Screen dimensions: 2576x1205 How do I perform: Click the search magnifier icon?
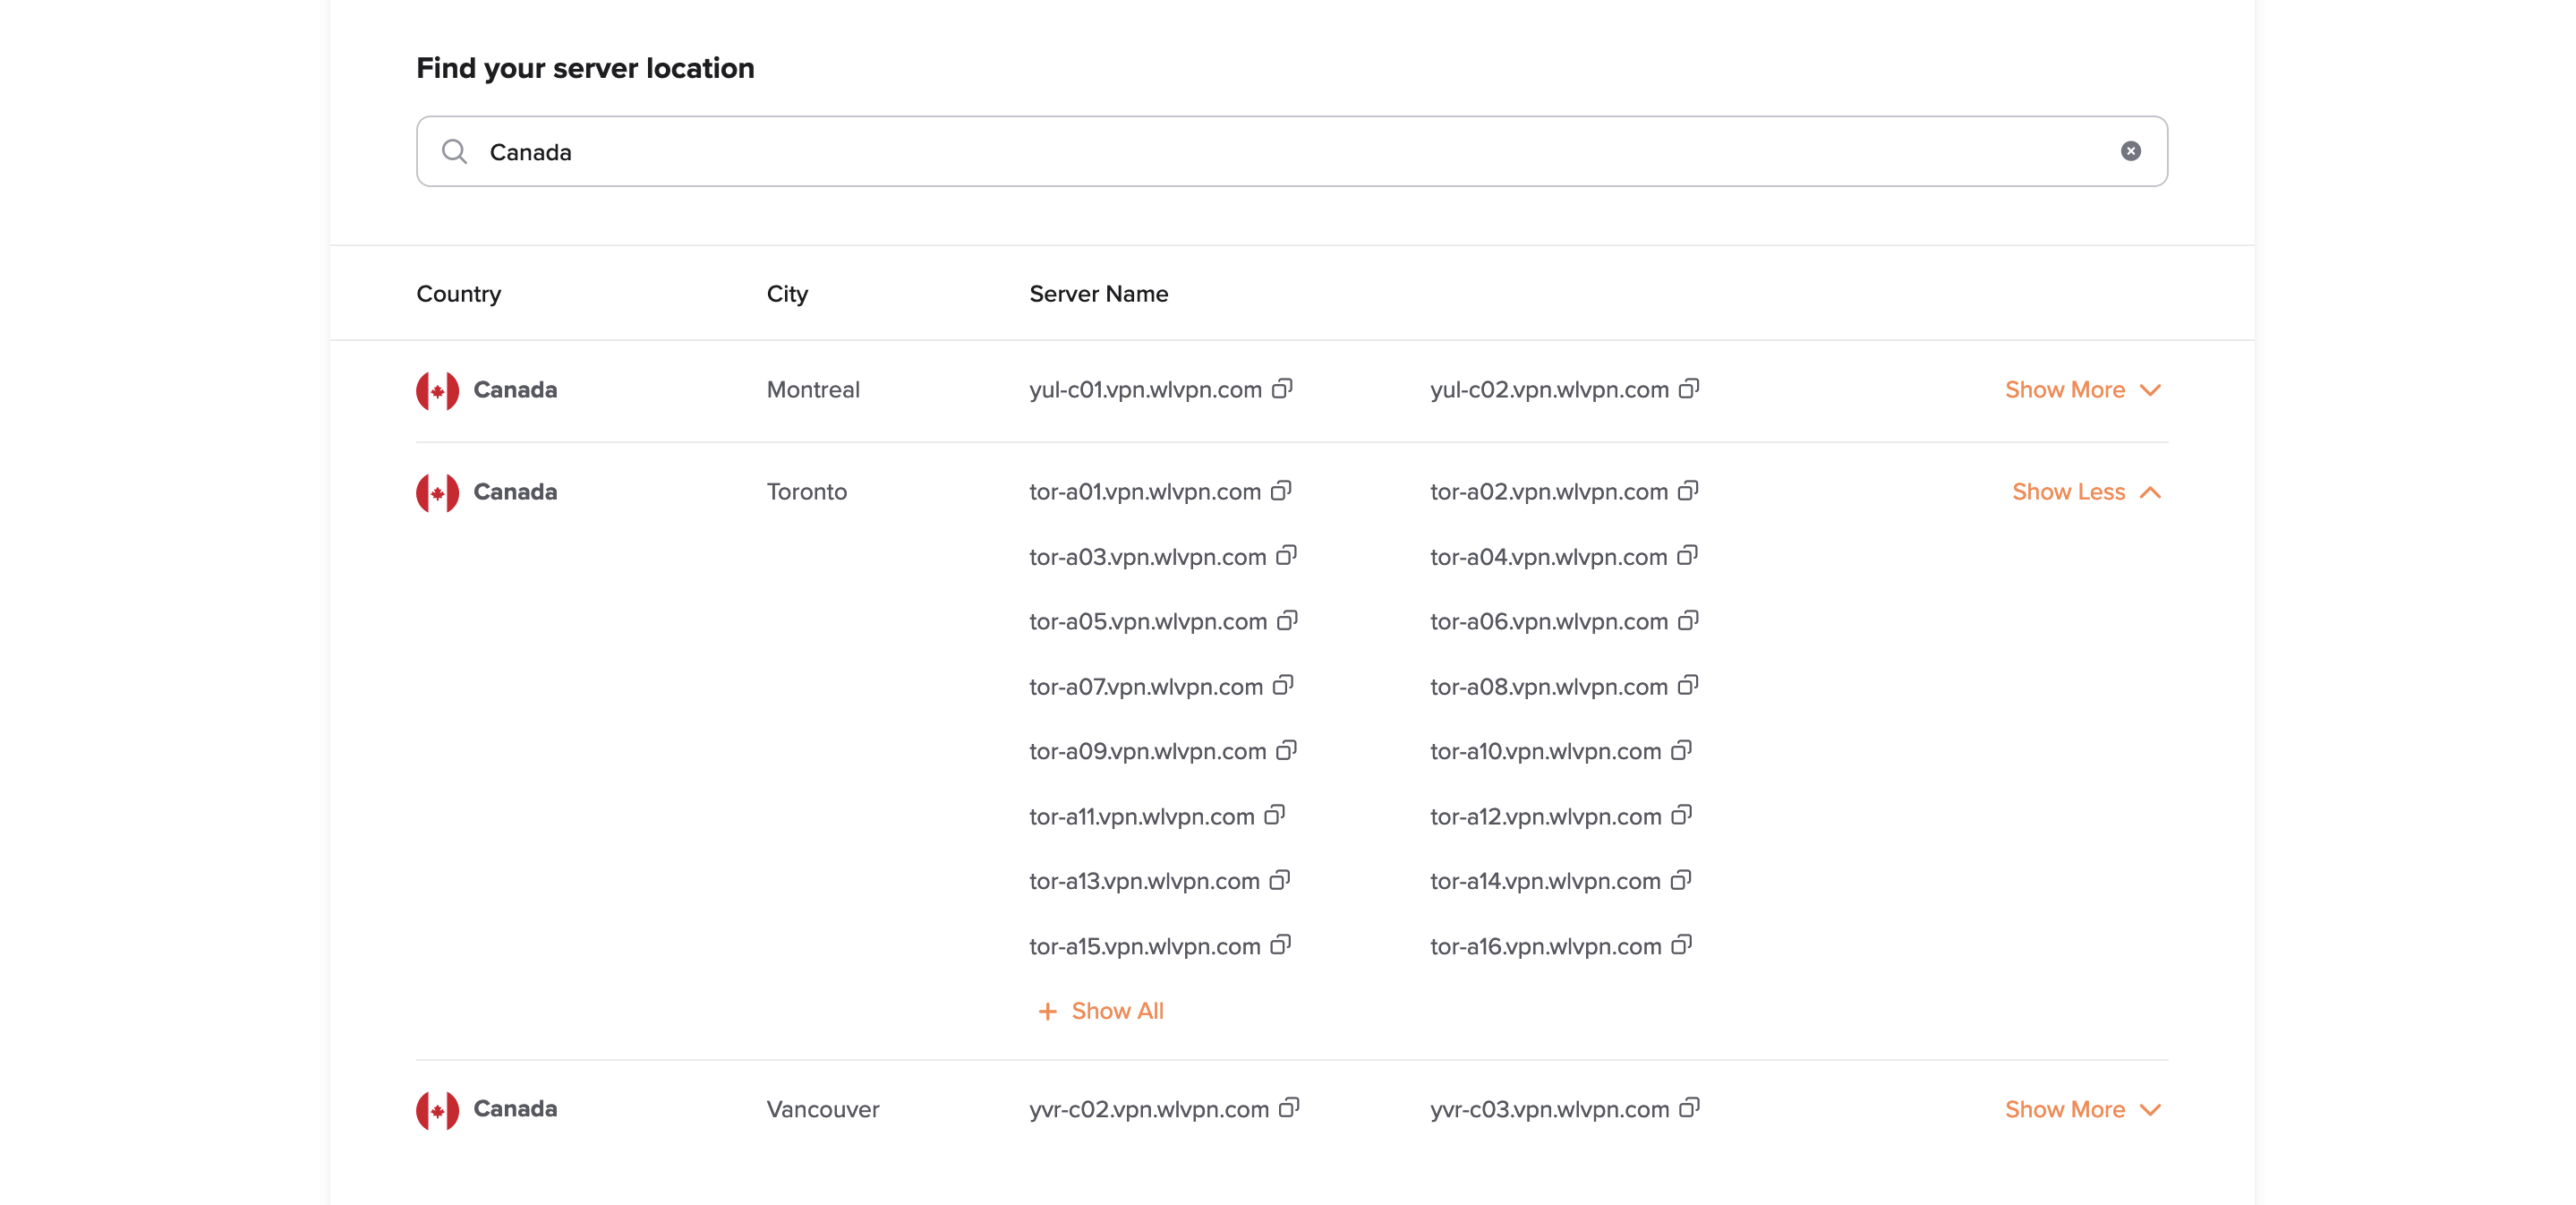(455, 151)
